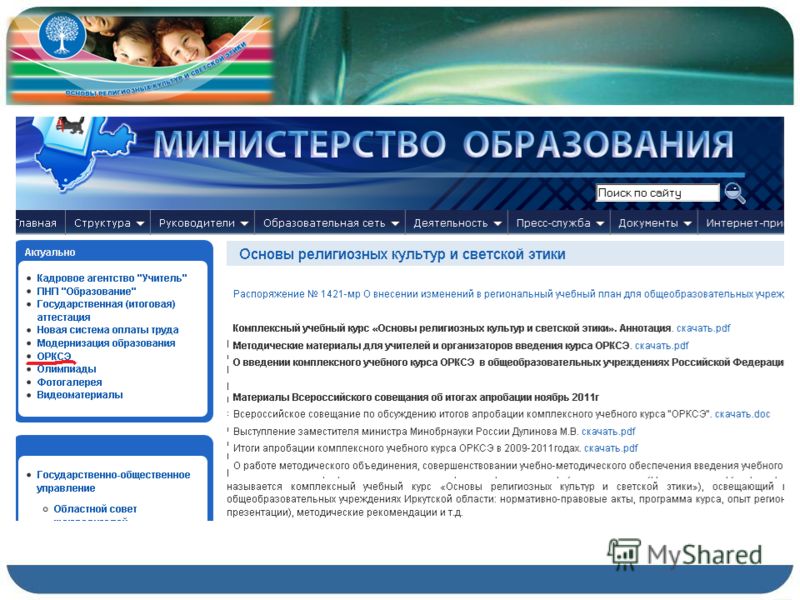Open the Областной совет link
The image size is (800, 600).
pyautogui.click(x=95, y=509)
